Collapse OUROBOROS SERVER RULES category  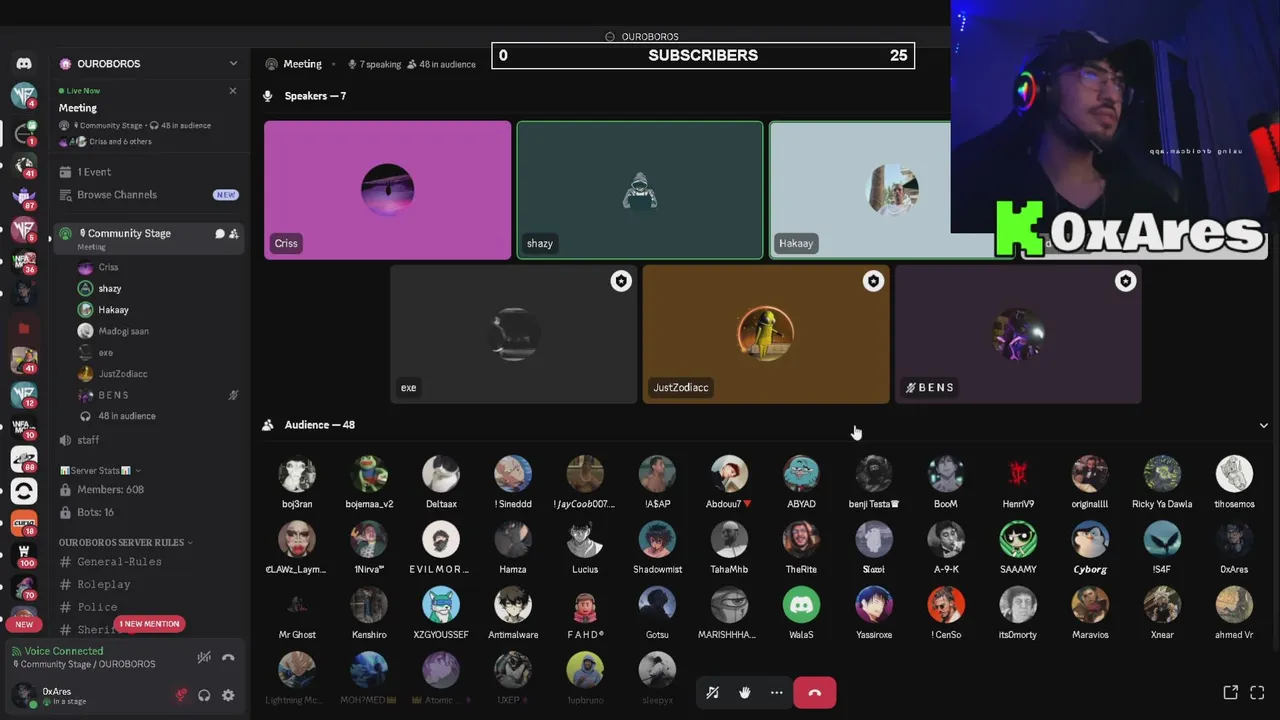pos(126,542)
